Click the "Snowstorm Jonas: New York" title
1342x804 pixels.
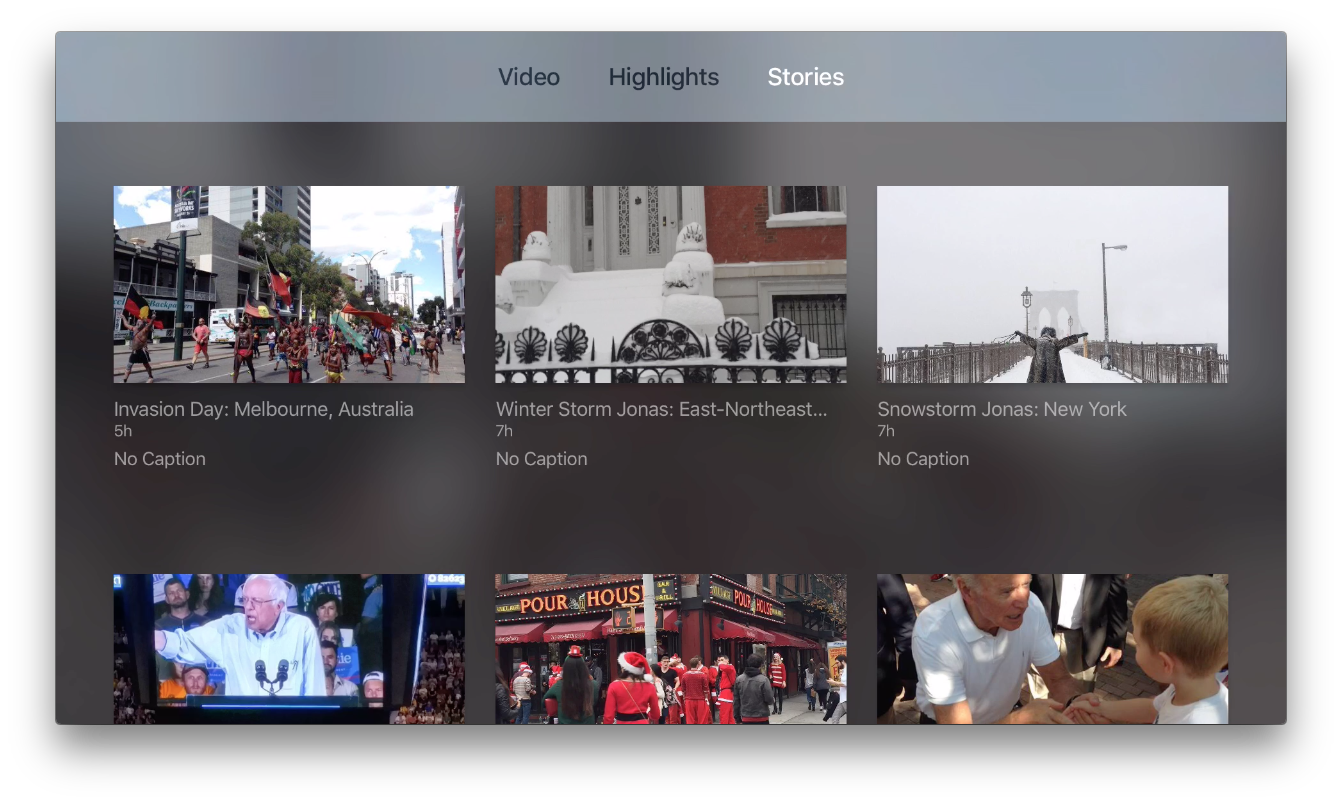(1001, 409)
